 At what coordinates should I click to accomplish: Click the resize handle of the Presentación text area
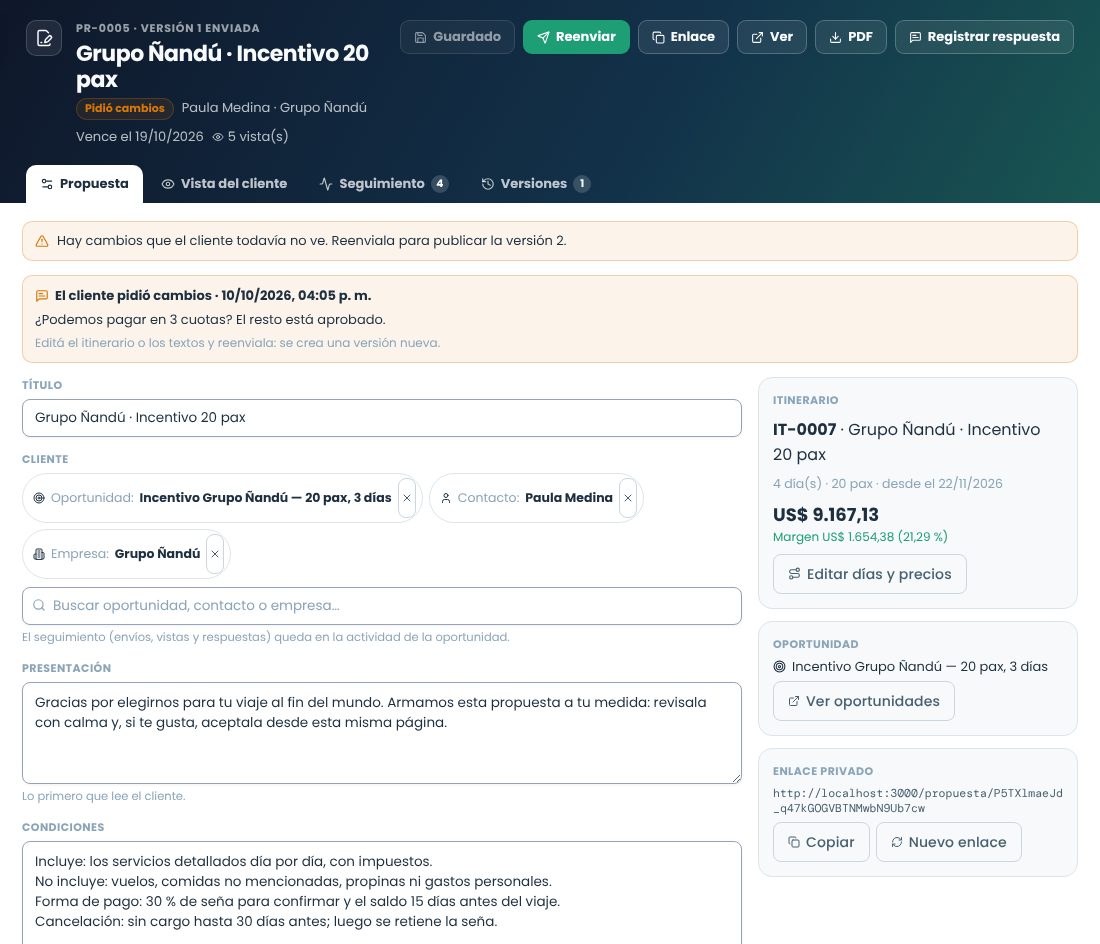click(x=736, y=778)
